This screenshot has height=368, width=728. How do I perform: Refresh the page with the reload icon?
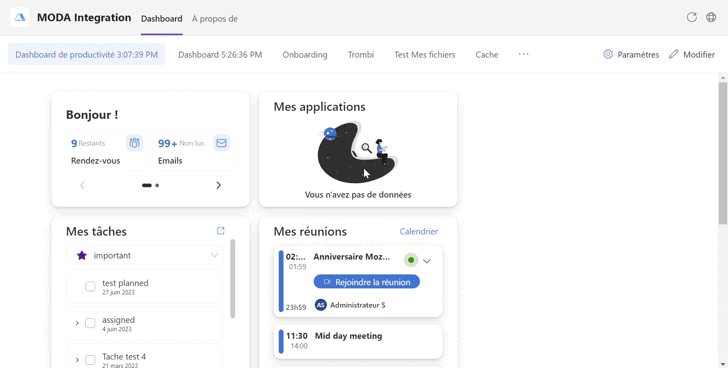point(691,18)
